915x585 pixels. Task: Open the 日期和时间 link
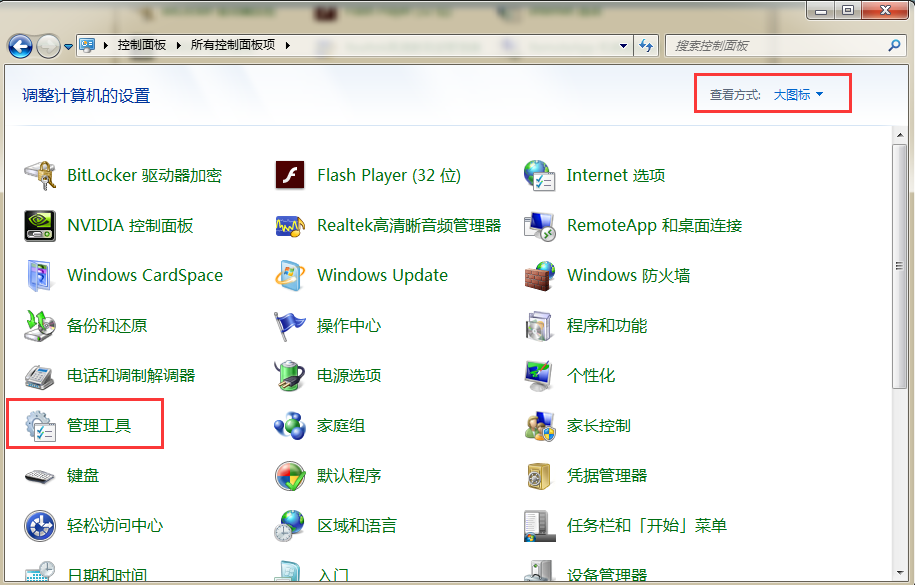pos(107,574)
